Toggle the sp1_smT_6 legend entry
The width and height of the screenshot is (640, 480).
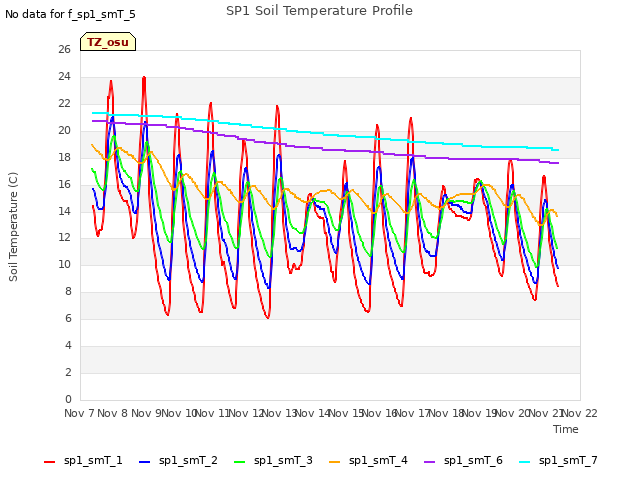[x=463, y=461]
